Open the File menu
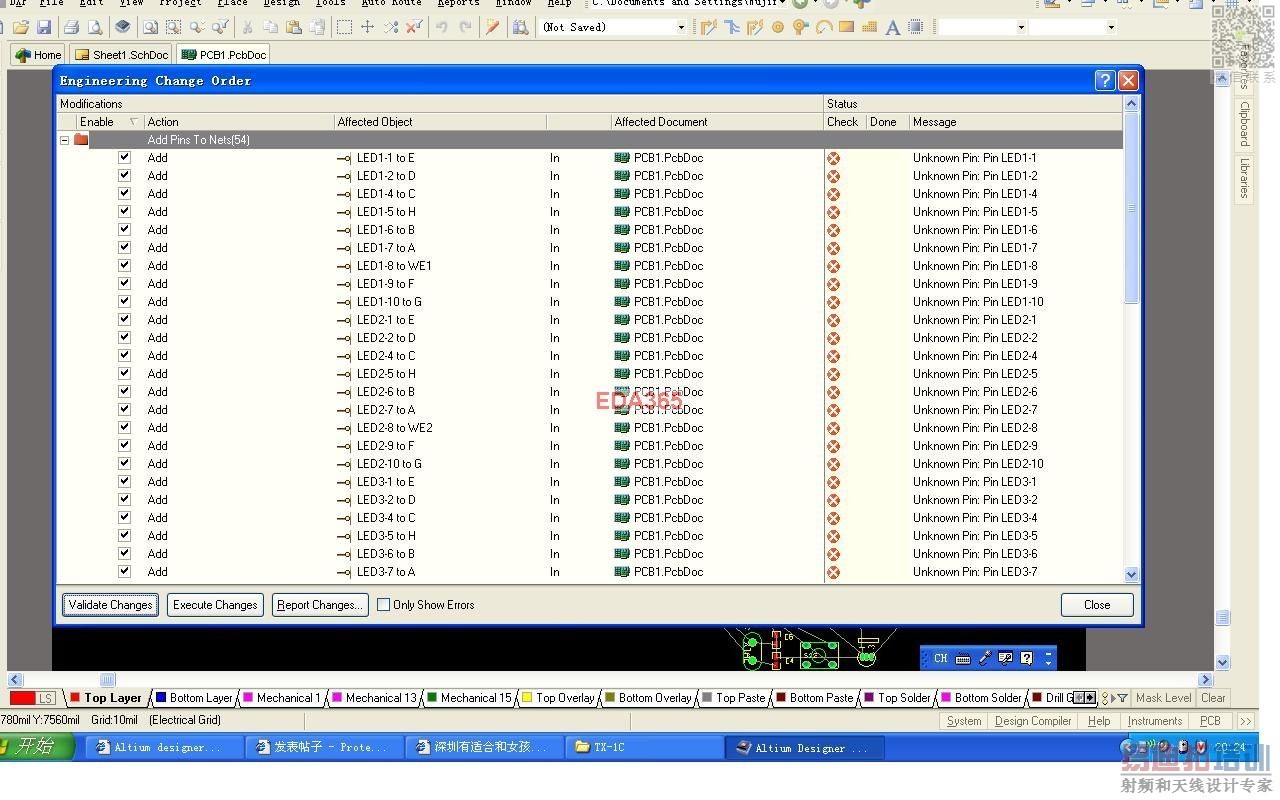The width and height of the screenshot is (1280, 800). pyautogui.click(x=51, y=4)
